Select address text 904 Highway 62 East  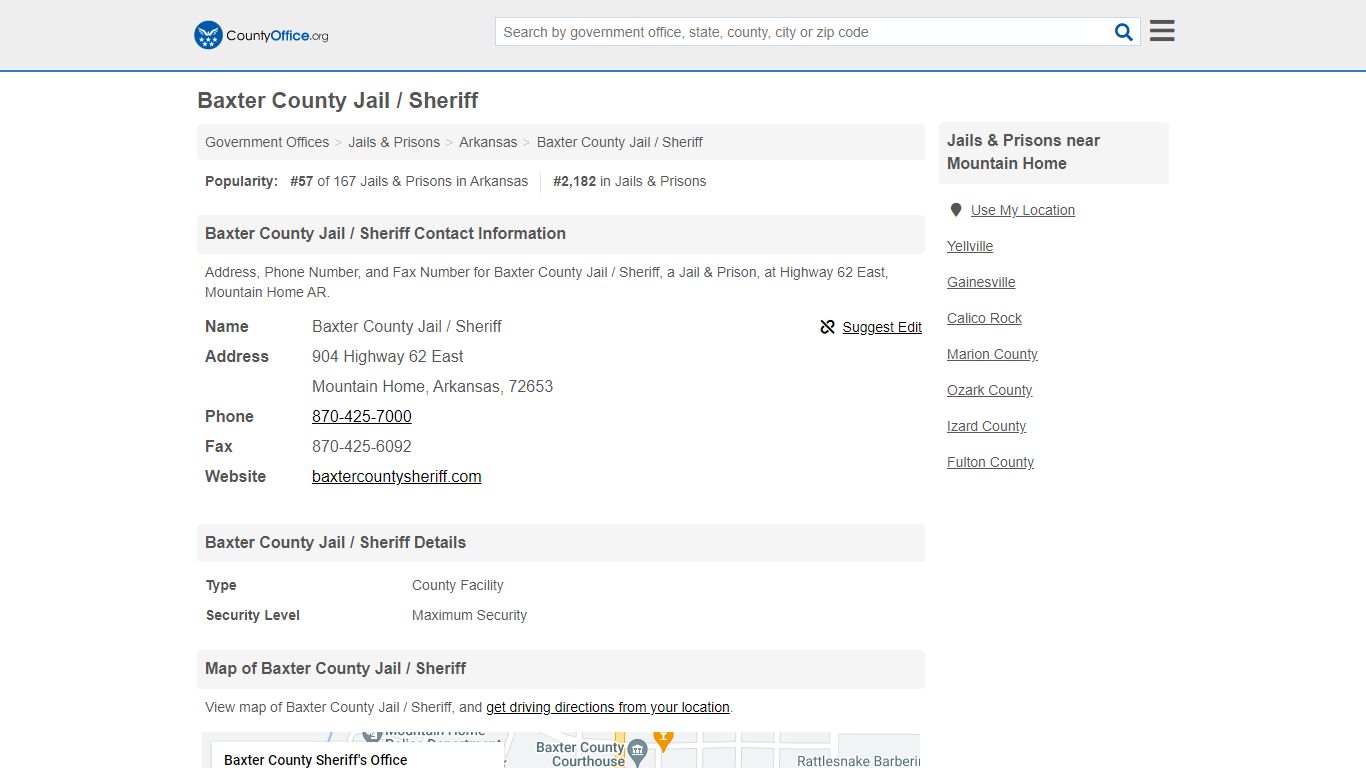pyautogui.click(x=388, y=356)
